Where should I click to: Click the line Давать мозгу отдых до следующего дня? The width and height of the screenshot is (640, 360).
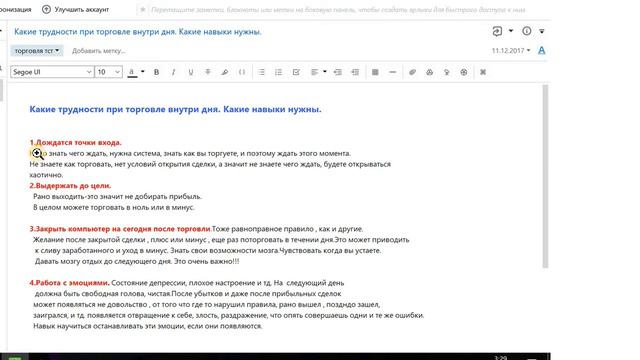137,261
